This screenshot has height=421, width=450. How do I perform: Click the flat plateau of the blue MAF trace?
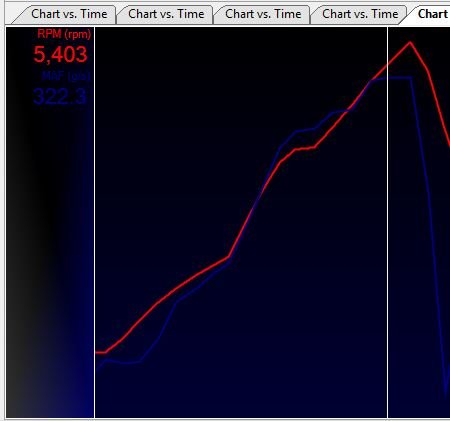pyautogui.click(x=392, y=78)
